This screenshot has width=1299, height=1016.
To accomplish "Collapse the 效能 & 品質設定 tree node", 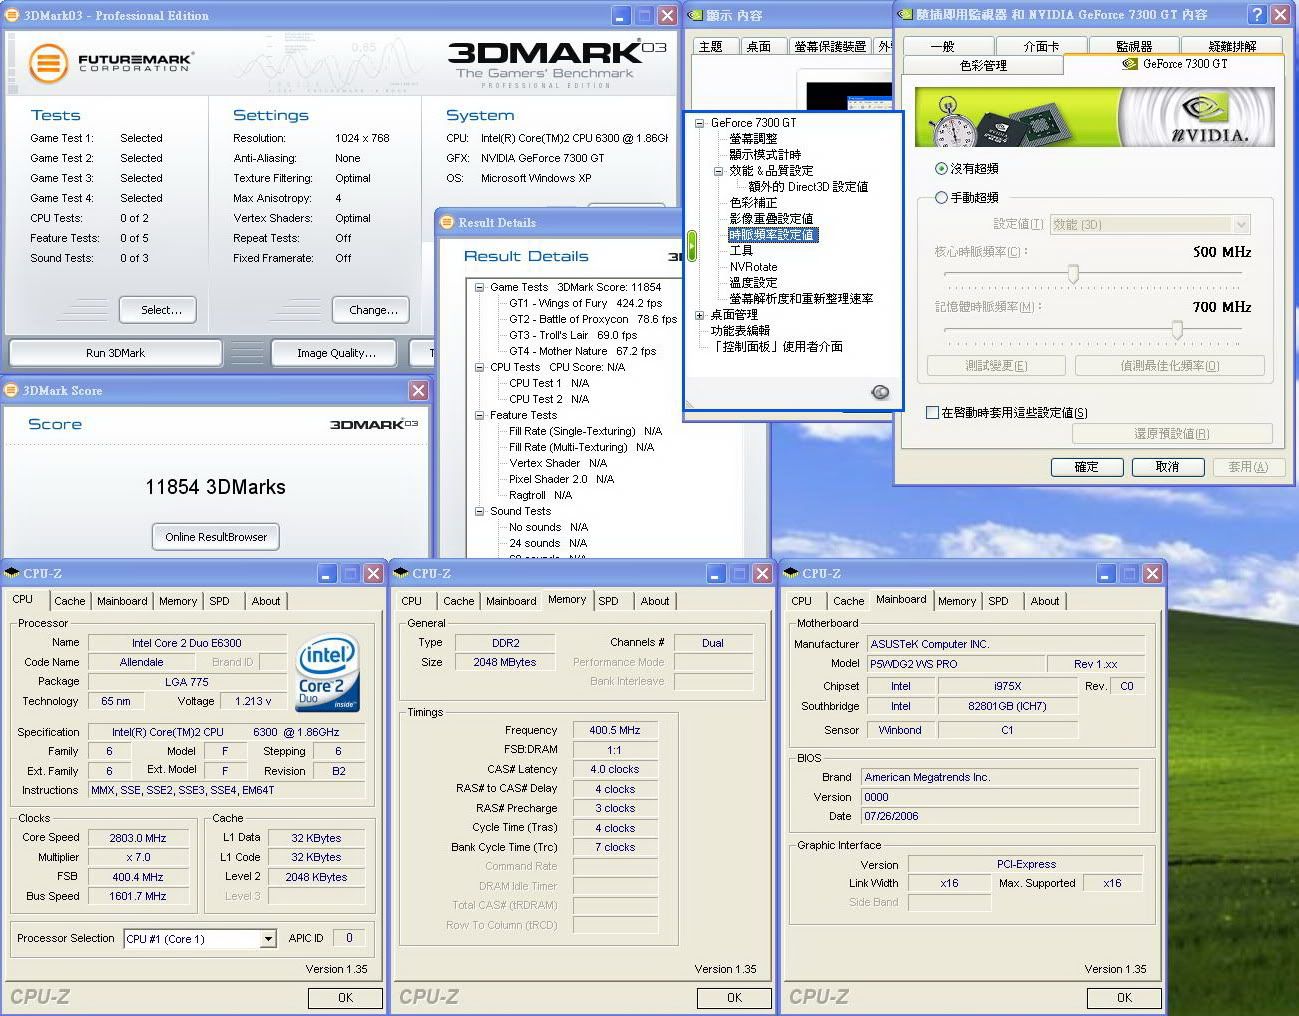I will click(x=718, y=171).
